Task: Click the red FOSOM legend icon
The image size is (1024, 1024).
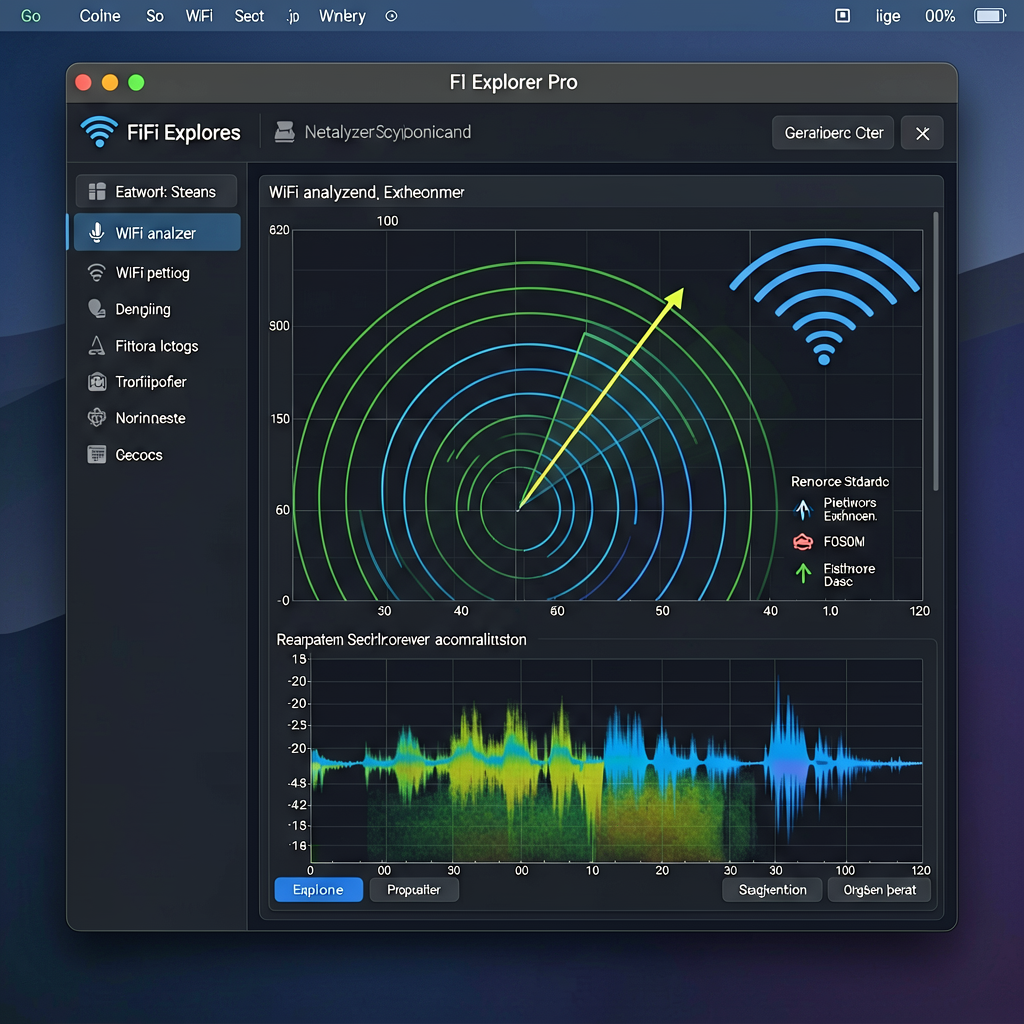Action: tap(803, 541)
